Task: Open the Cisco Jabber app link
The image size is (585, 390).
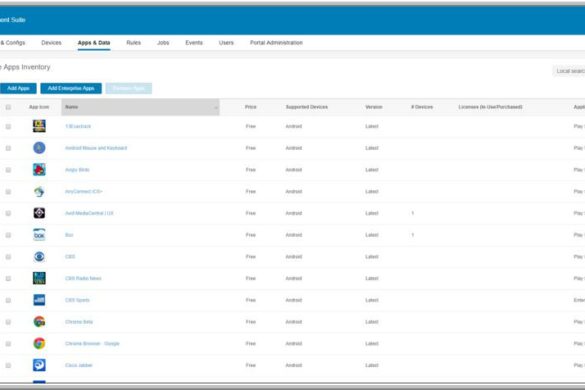Action: point(79,365)
